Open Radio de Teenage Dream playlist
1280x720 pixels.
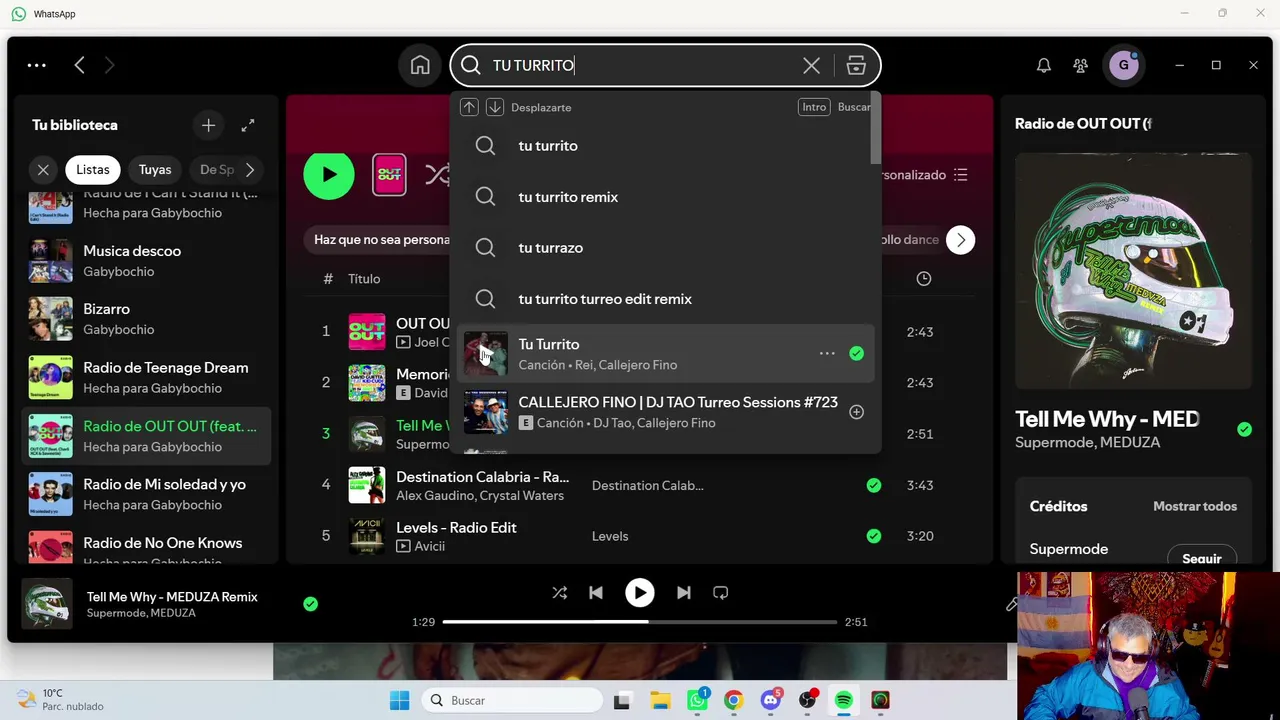pos(146,378)
